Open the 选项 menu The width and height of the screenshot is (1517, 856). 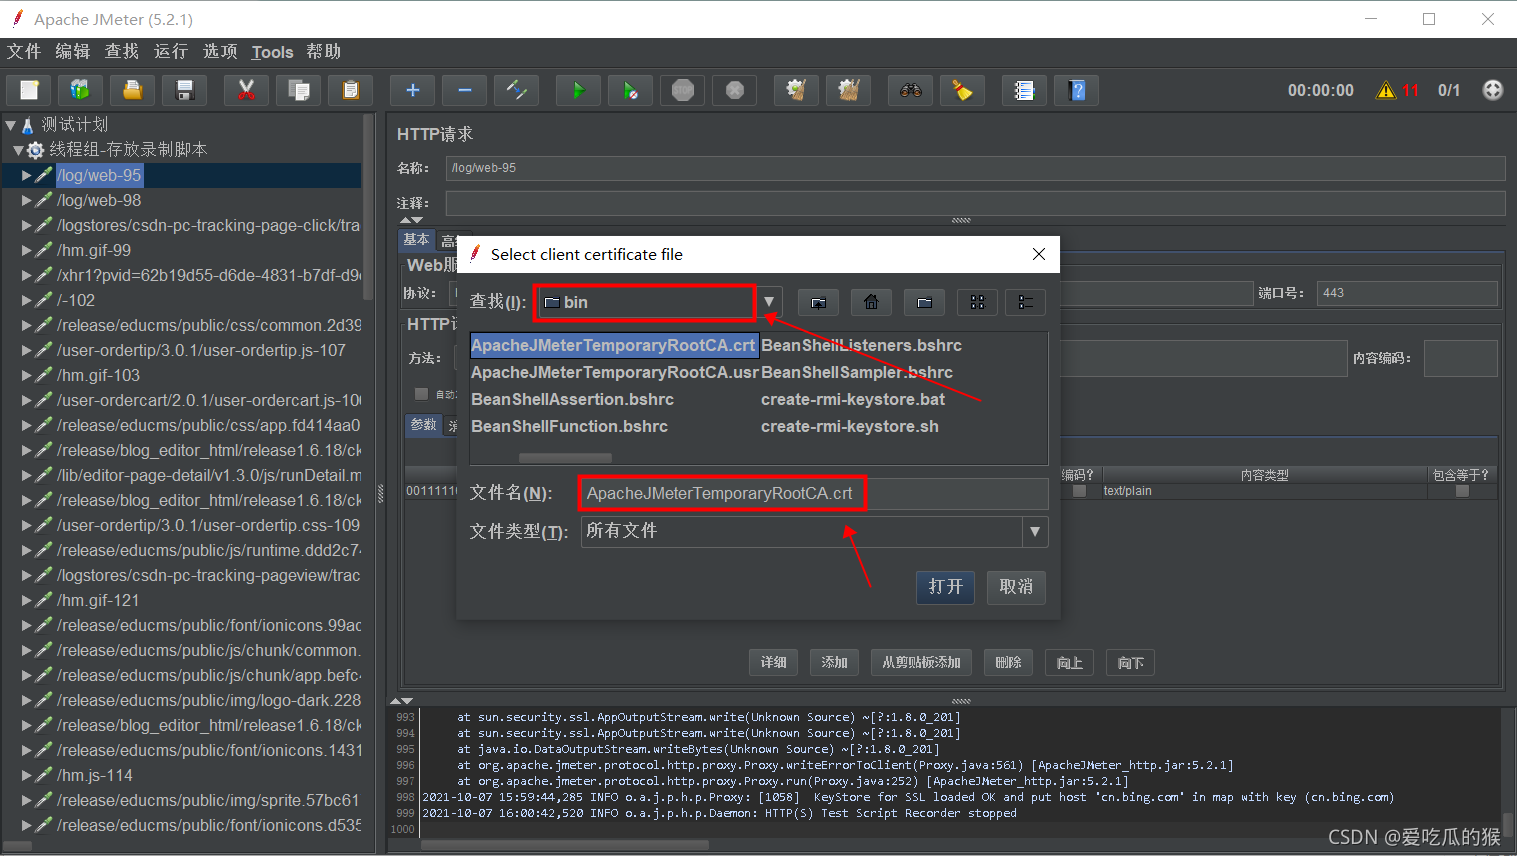(x=220, y=52)
